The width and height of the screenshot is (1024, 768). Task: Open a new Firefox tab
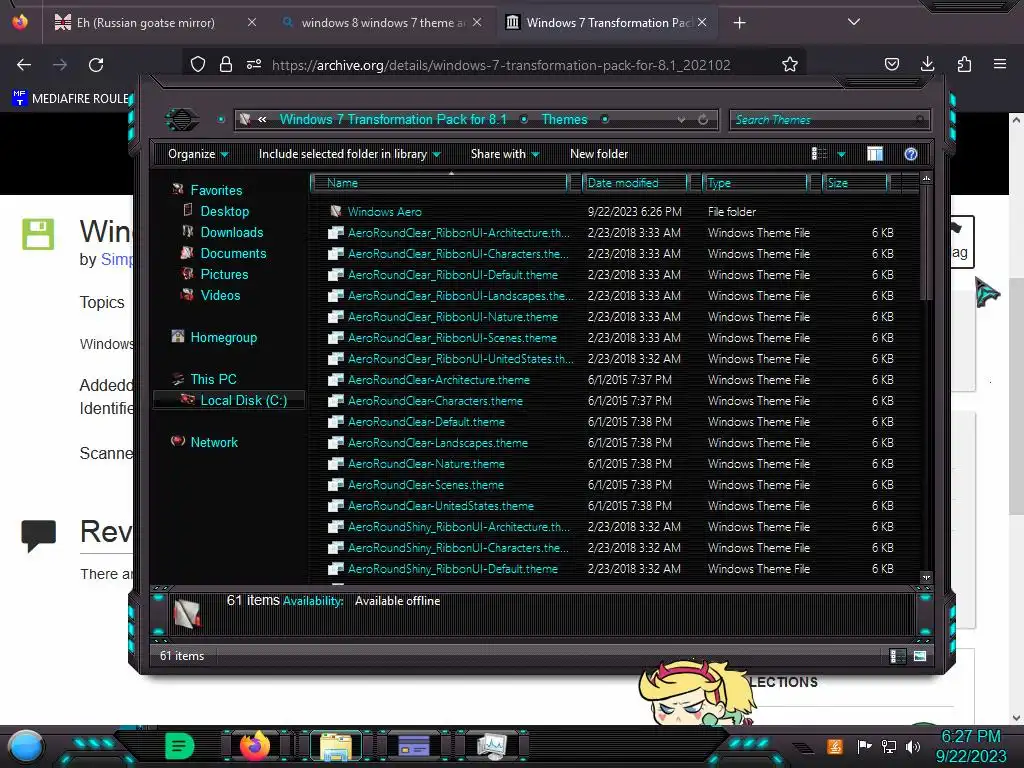pos(739,23)
